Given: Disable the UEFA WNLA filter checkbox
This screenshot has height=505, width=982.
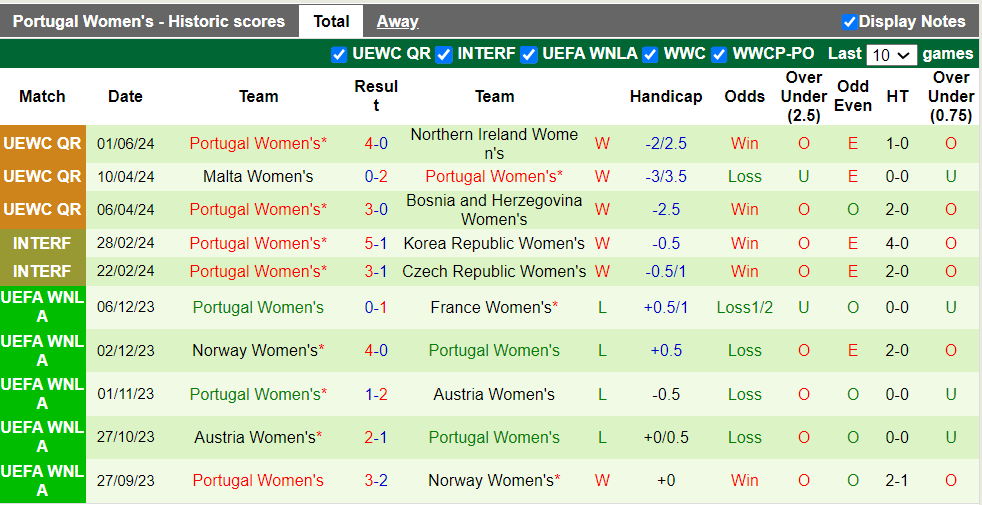Looking at the screenshot, I should coord(529,55).
